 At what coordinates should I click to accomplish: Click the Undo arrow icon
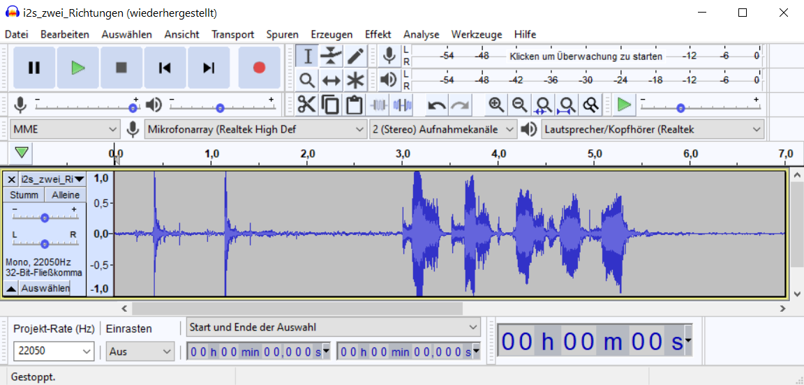pos(437,105)
